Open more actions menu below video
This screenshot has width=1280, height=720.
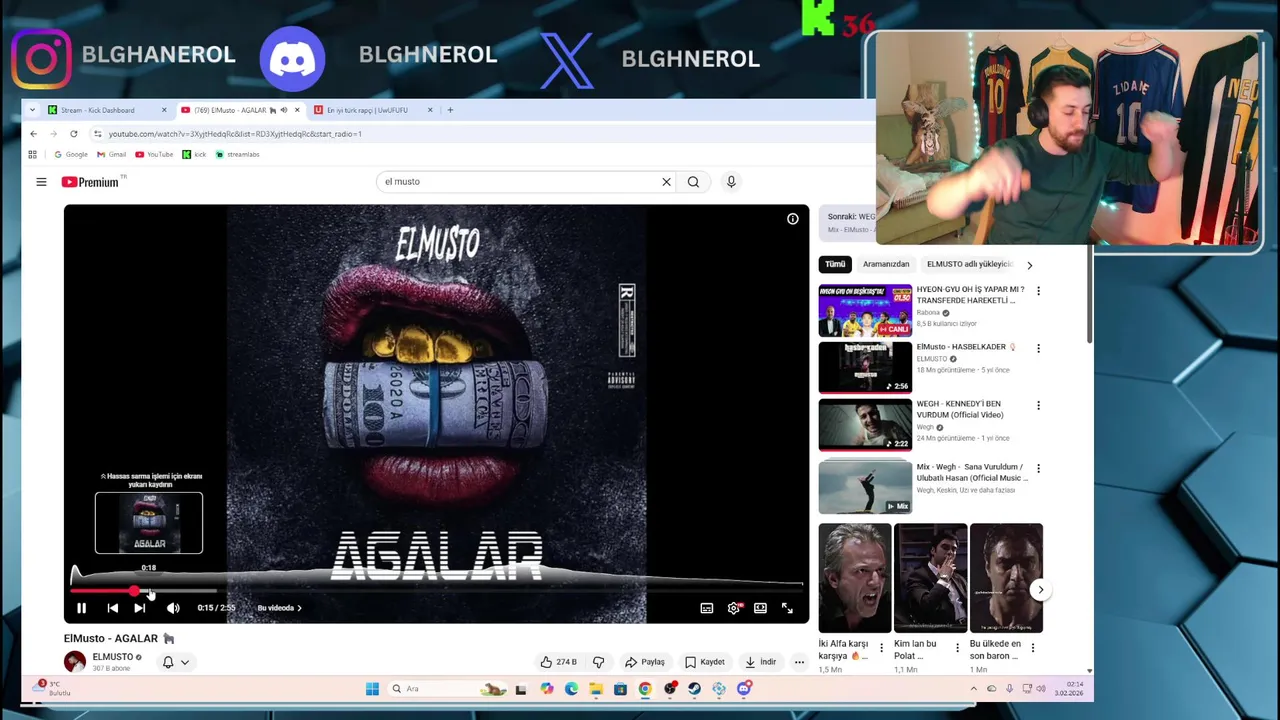(799, 662)
